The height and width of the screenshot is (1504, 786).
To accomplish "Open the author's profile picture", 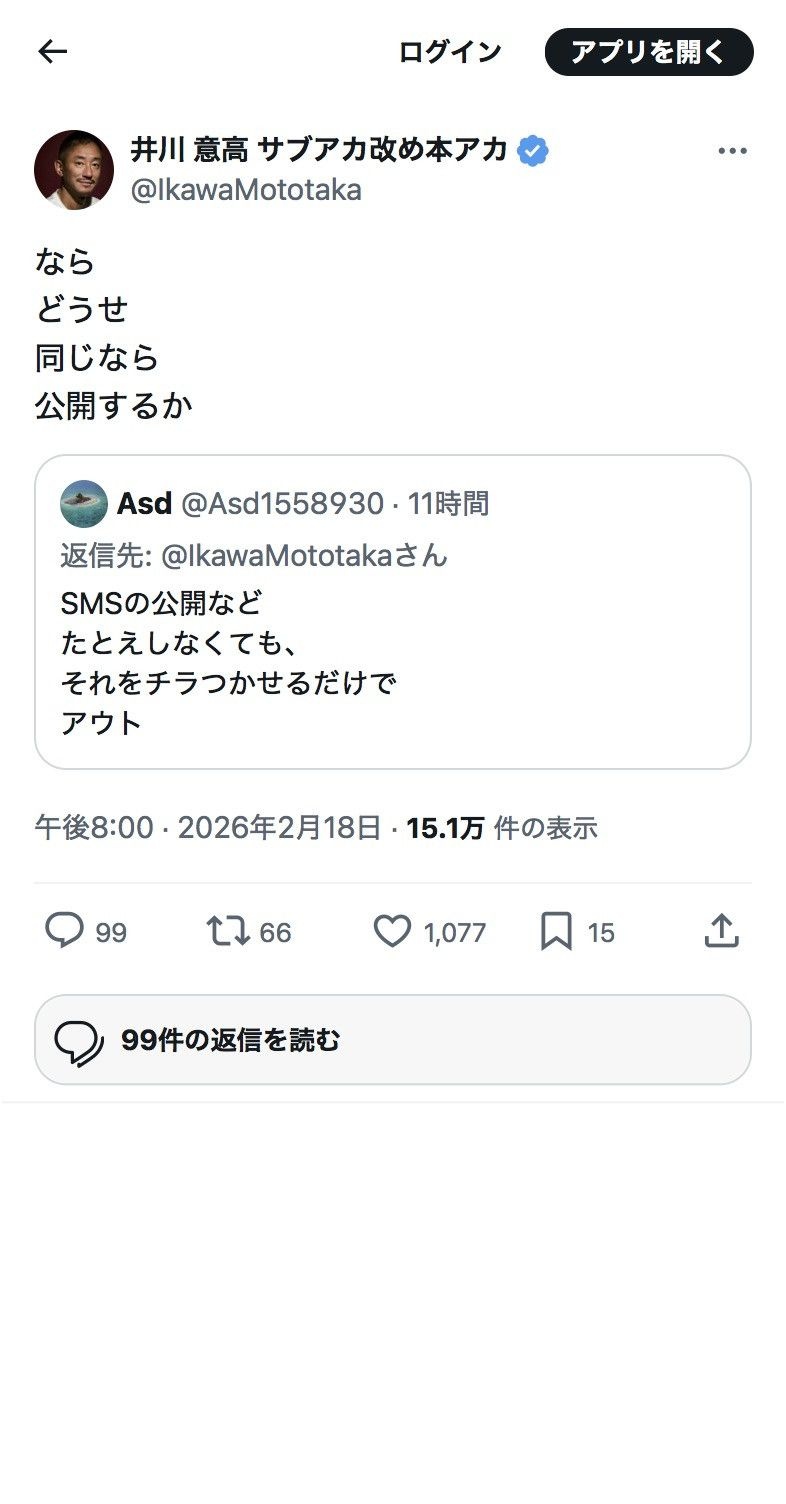I will click(74, 170).
